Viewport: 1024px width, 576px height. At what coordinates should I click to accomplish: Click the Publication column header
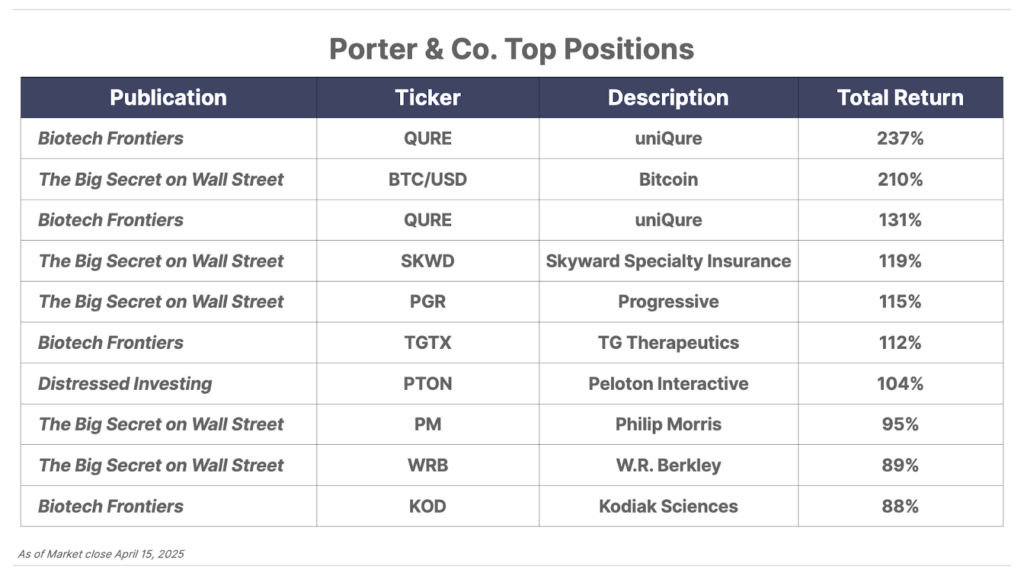point(168,97)
